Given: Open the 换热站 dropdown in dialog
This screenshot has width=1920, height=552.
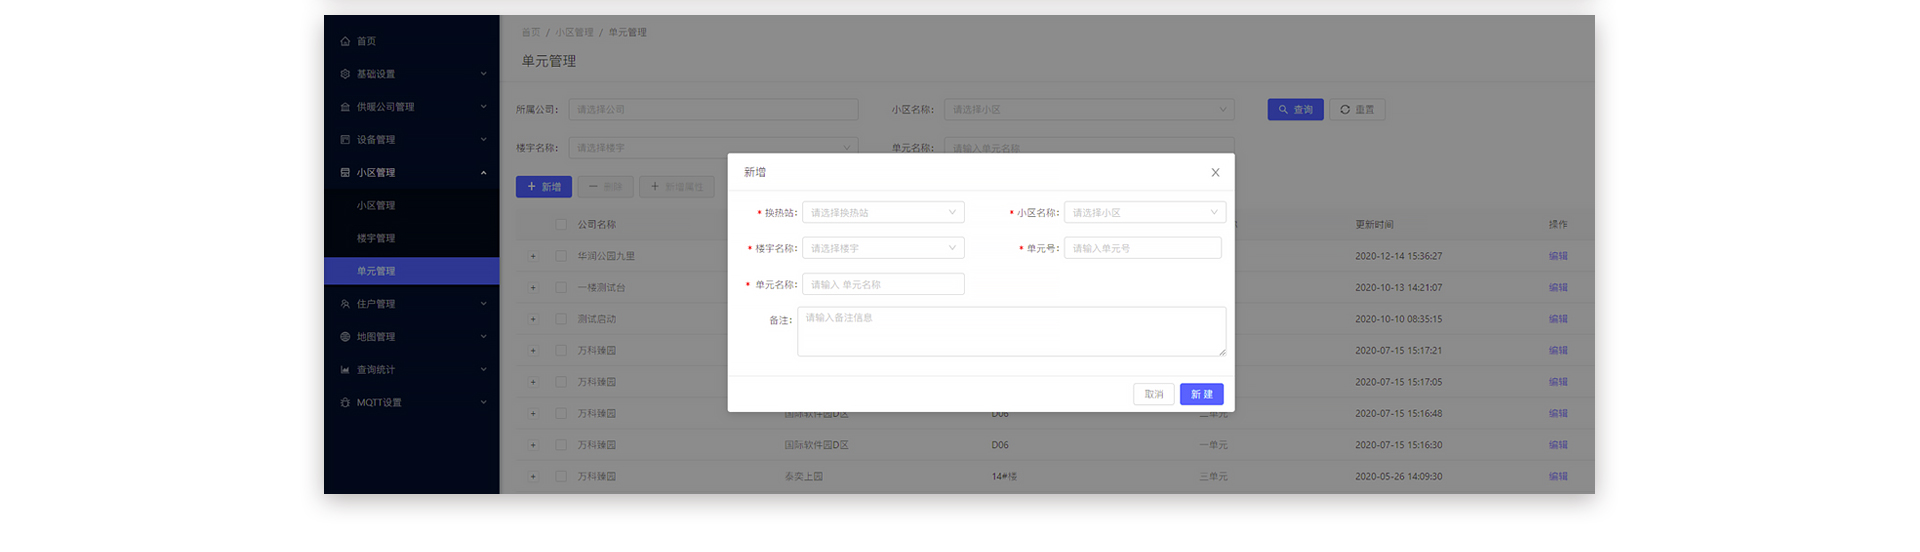Looking at the screenshot, I should (x=883, y=213).
